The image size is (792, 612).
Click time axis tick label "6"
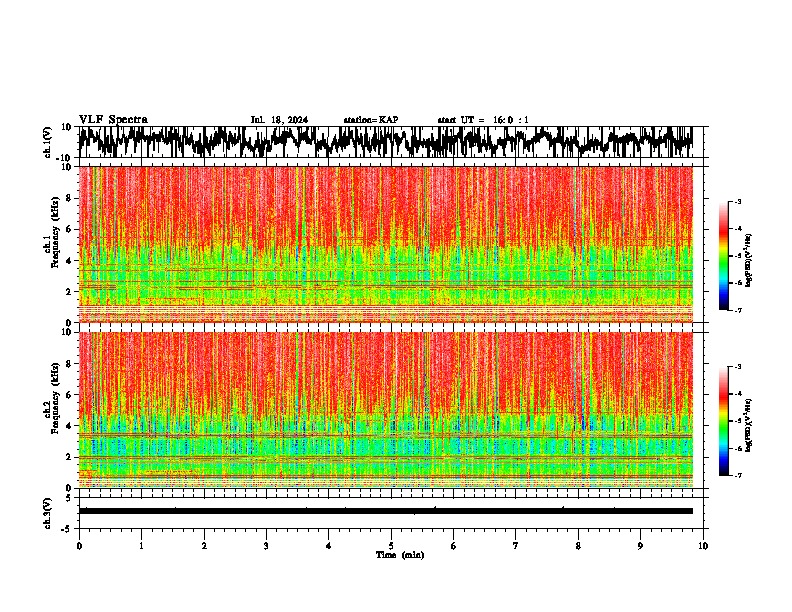[x=454, y=546]
